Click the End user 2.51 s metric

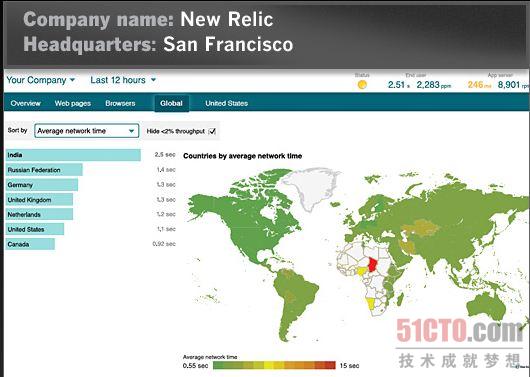399,85
